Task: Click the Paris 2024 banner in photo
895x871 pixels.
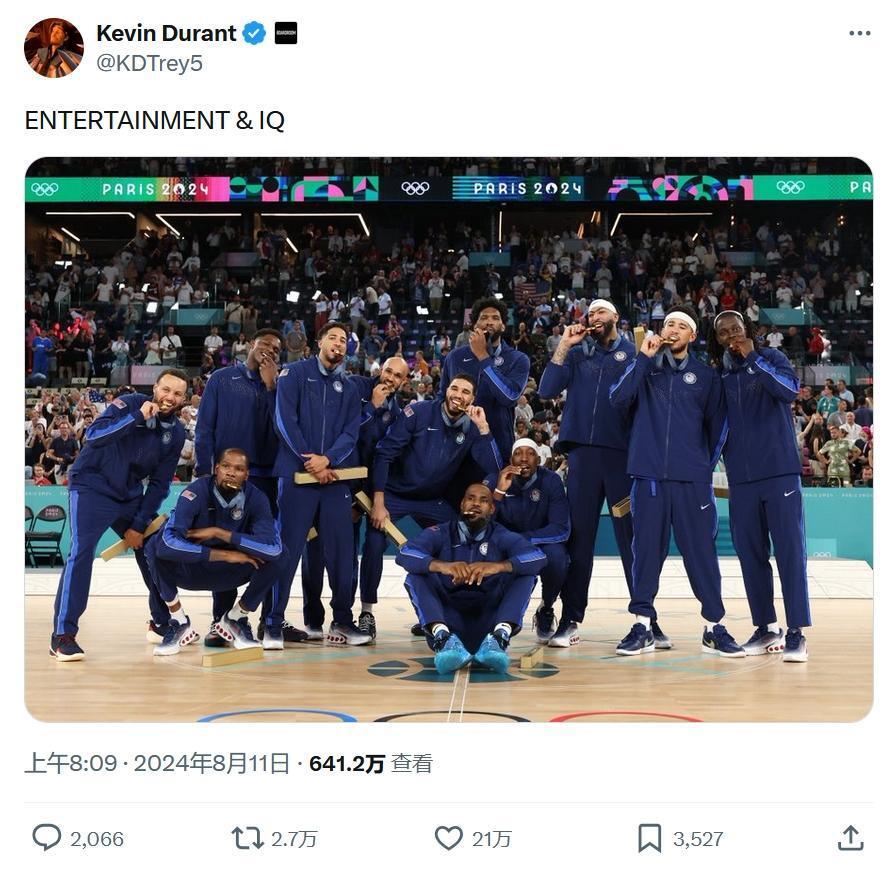Action: [449, 188]
